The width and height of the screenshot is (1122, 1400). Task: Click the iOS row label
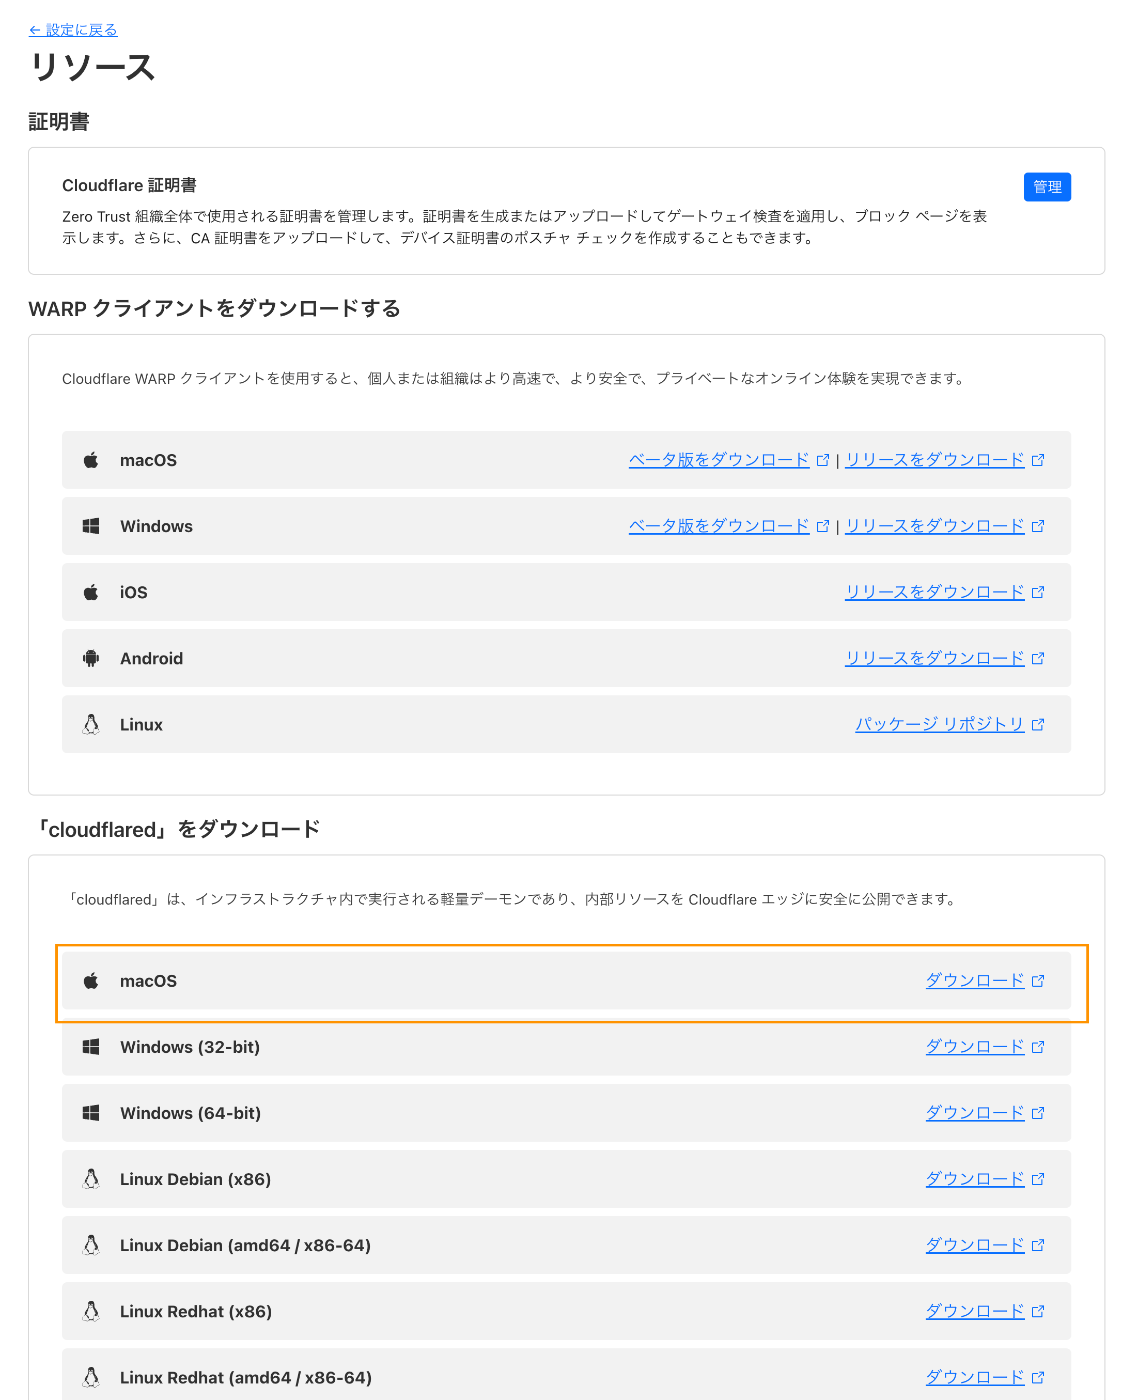(x=134, y=592)
